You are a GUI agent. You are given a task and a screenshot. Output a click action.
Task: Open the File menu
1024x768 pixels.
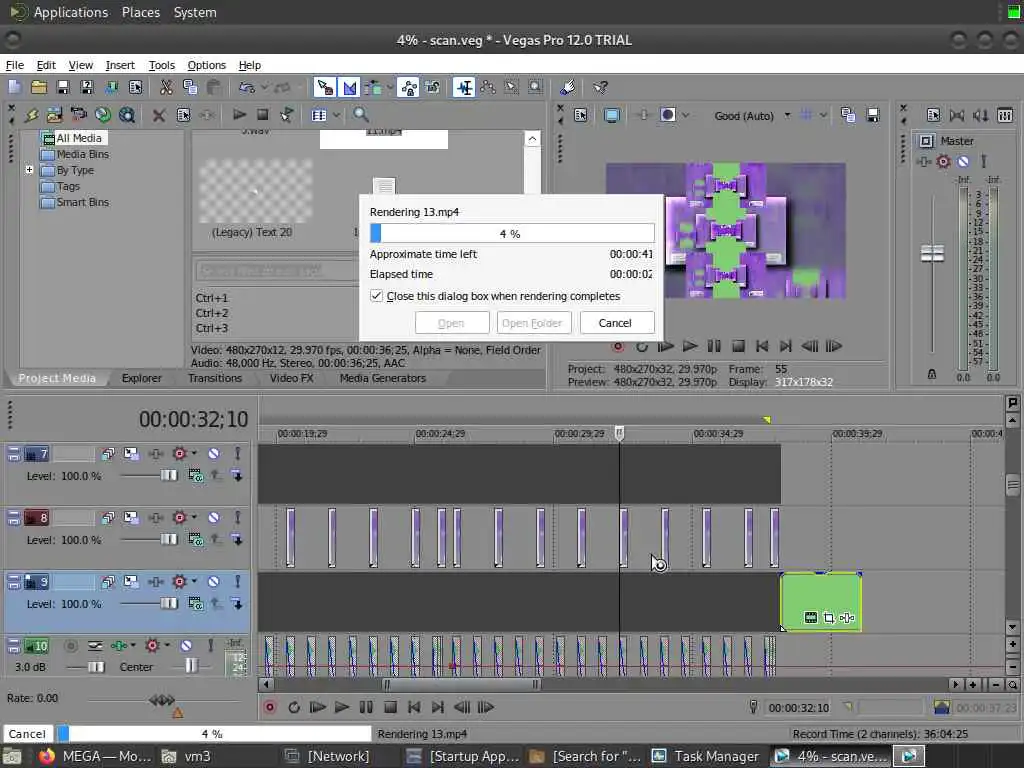click(14, 65)
